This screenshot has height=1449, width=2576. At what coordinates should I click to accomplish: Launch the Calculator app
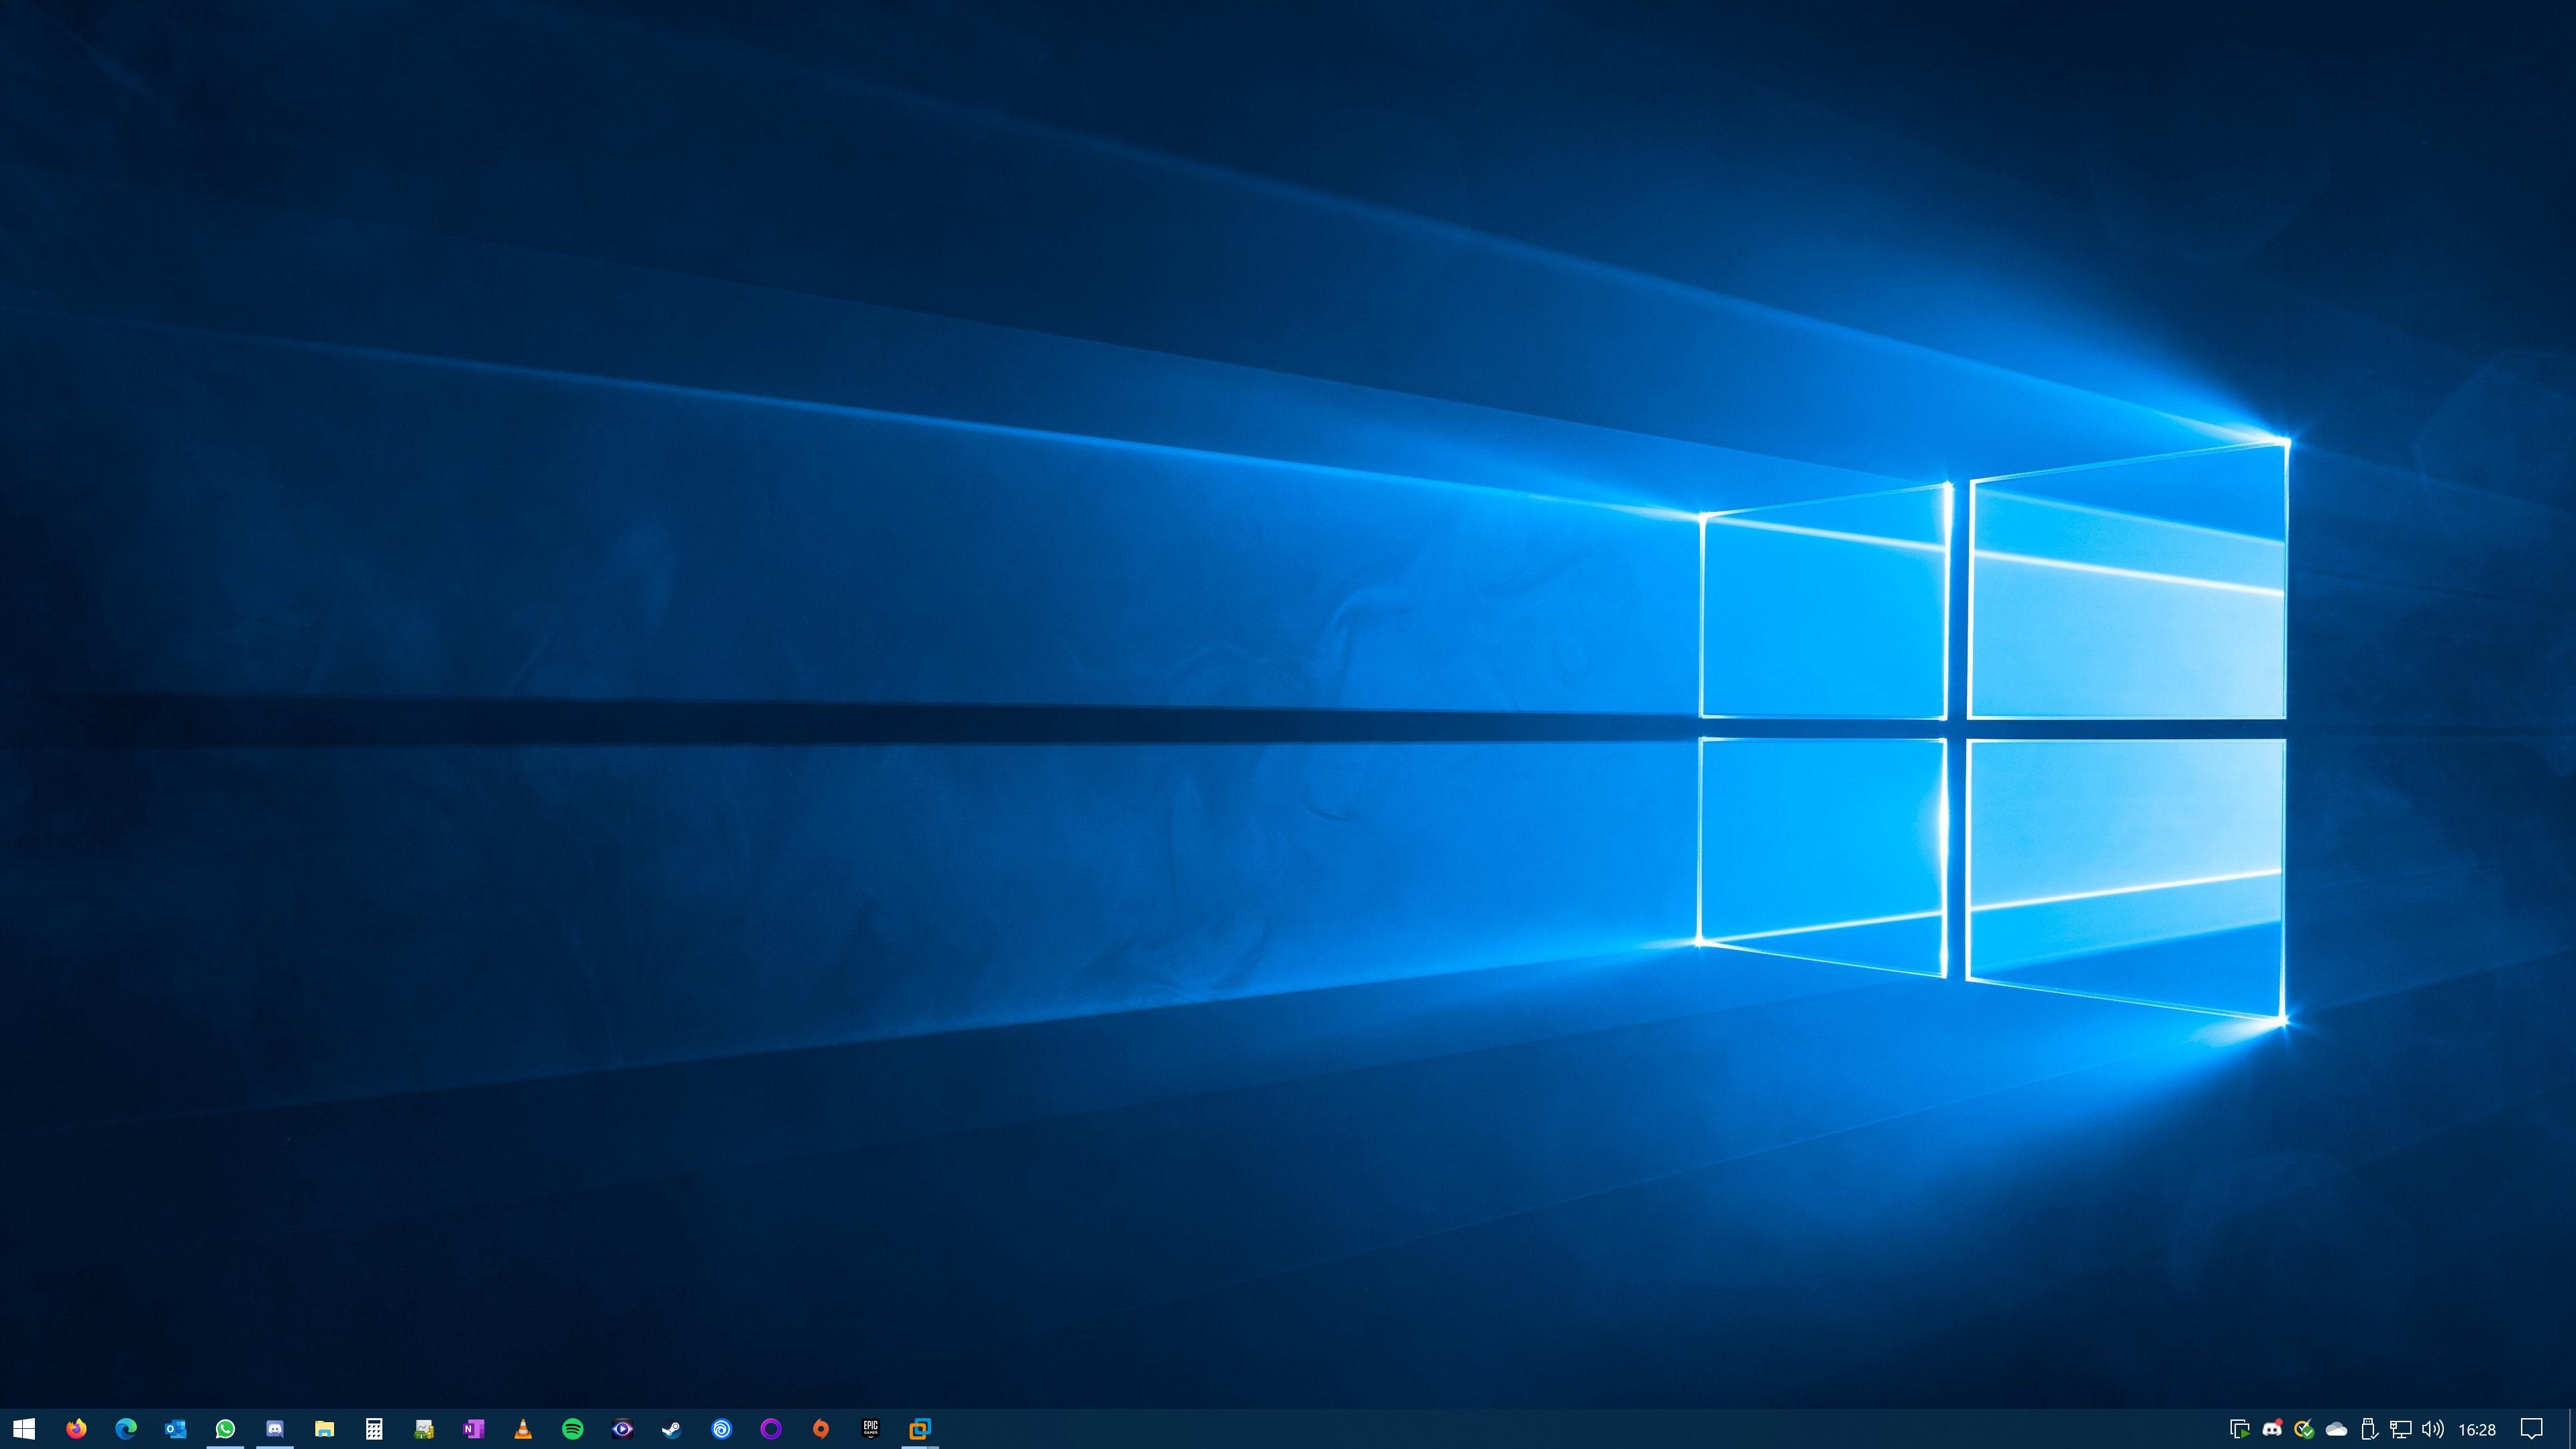pyautogui.click(x=374, y=1429)
